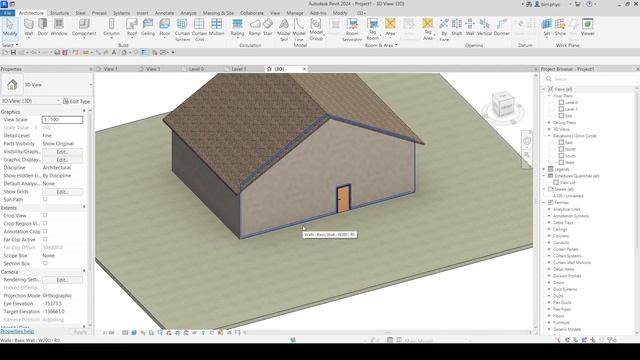Click Edit for Visibility/Graphics

pos(62,151)
